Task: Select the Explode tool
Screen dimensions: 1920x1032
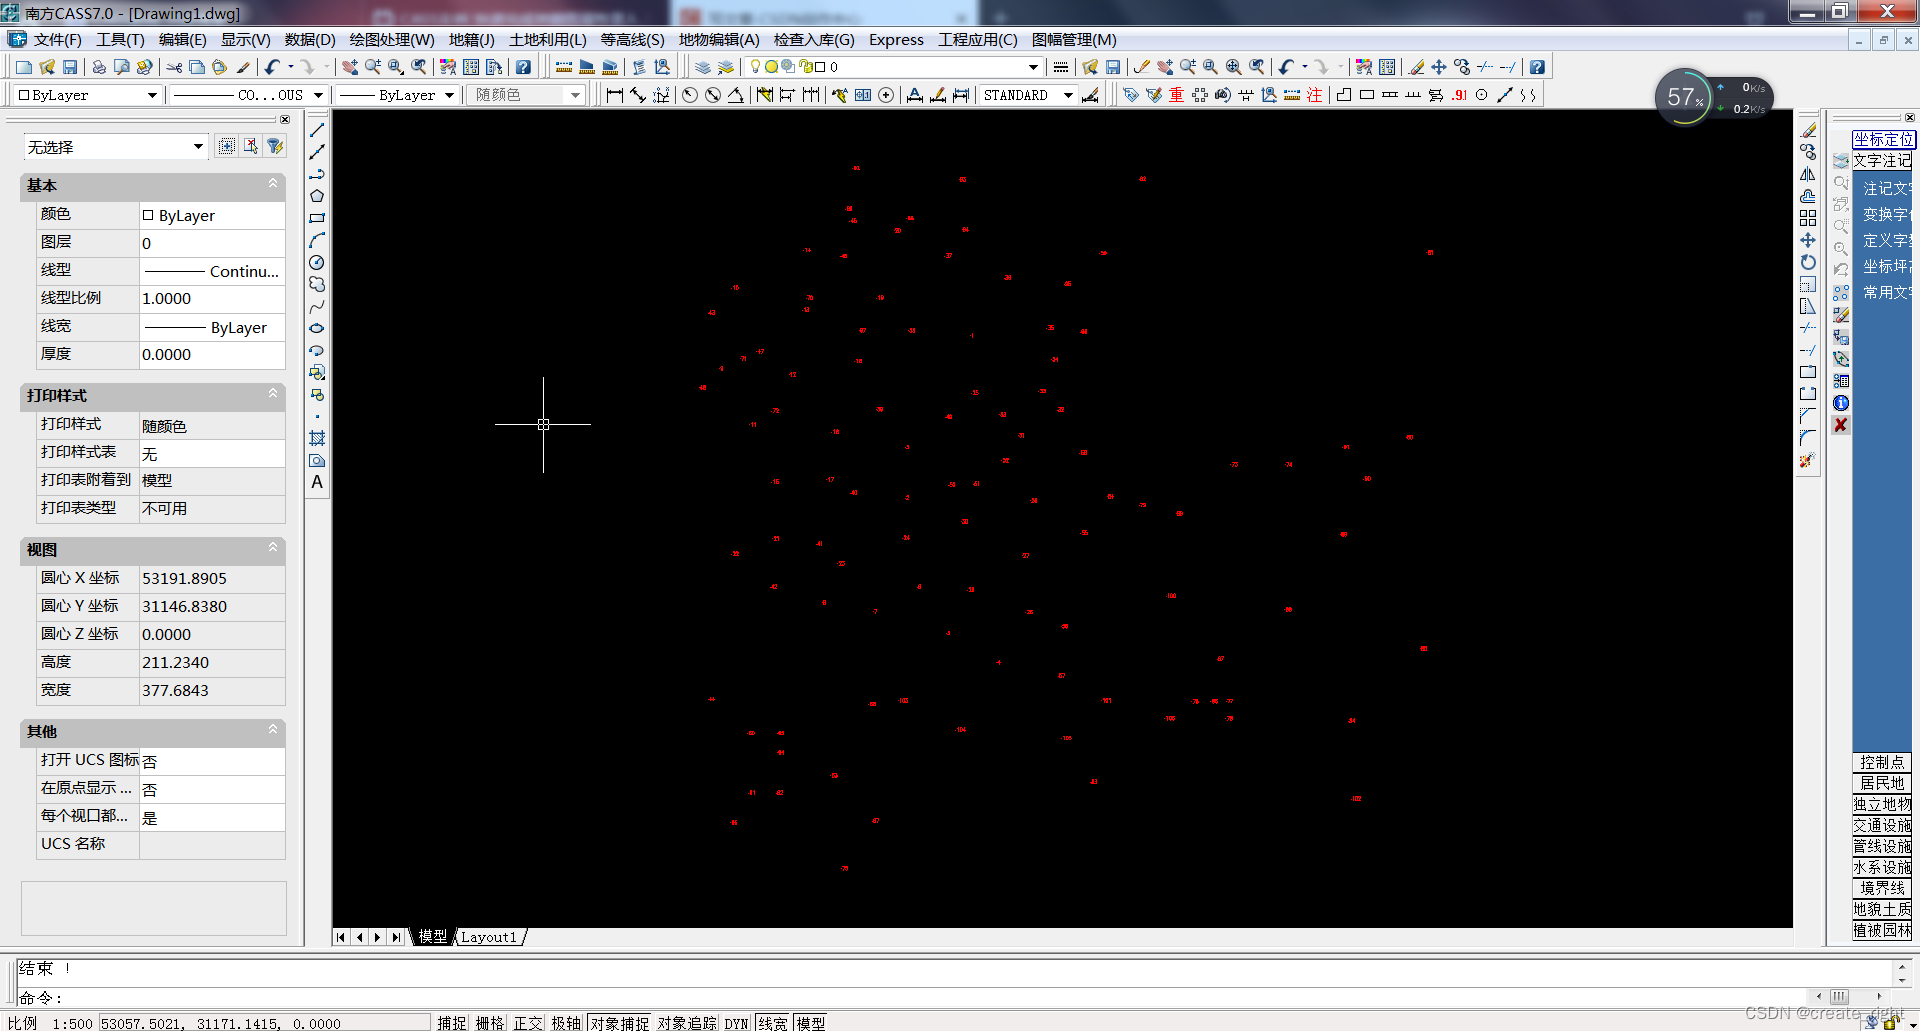Action: [1808, 460]
